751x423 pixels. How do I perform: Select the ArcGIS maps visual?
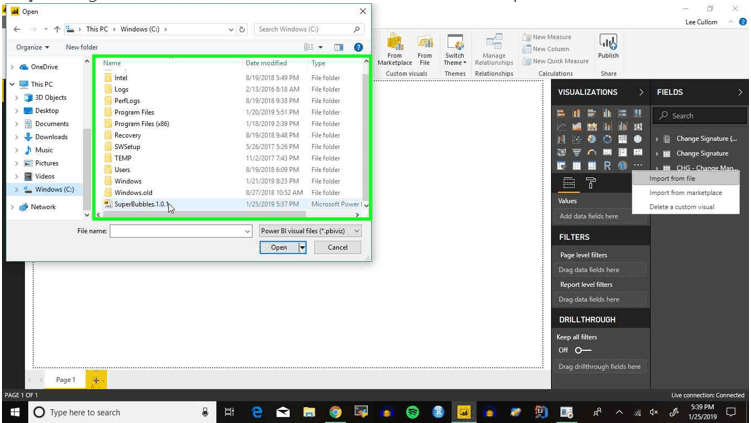click(622, 166)
